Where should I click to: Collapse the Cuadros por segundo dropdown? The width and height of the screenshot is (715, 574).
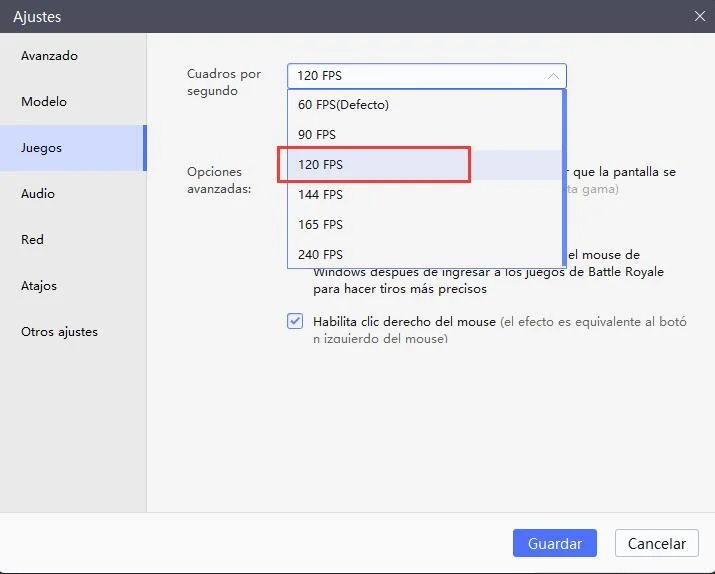click(427, 76)
